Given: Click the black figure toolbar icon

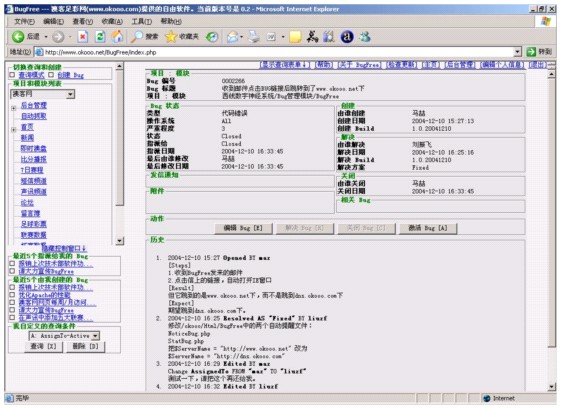Looking at the screenshot, I should click(x=312, y=36).
